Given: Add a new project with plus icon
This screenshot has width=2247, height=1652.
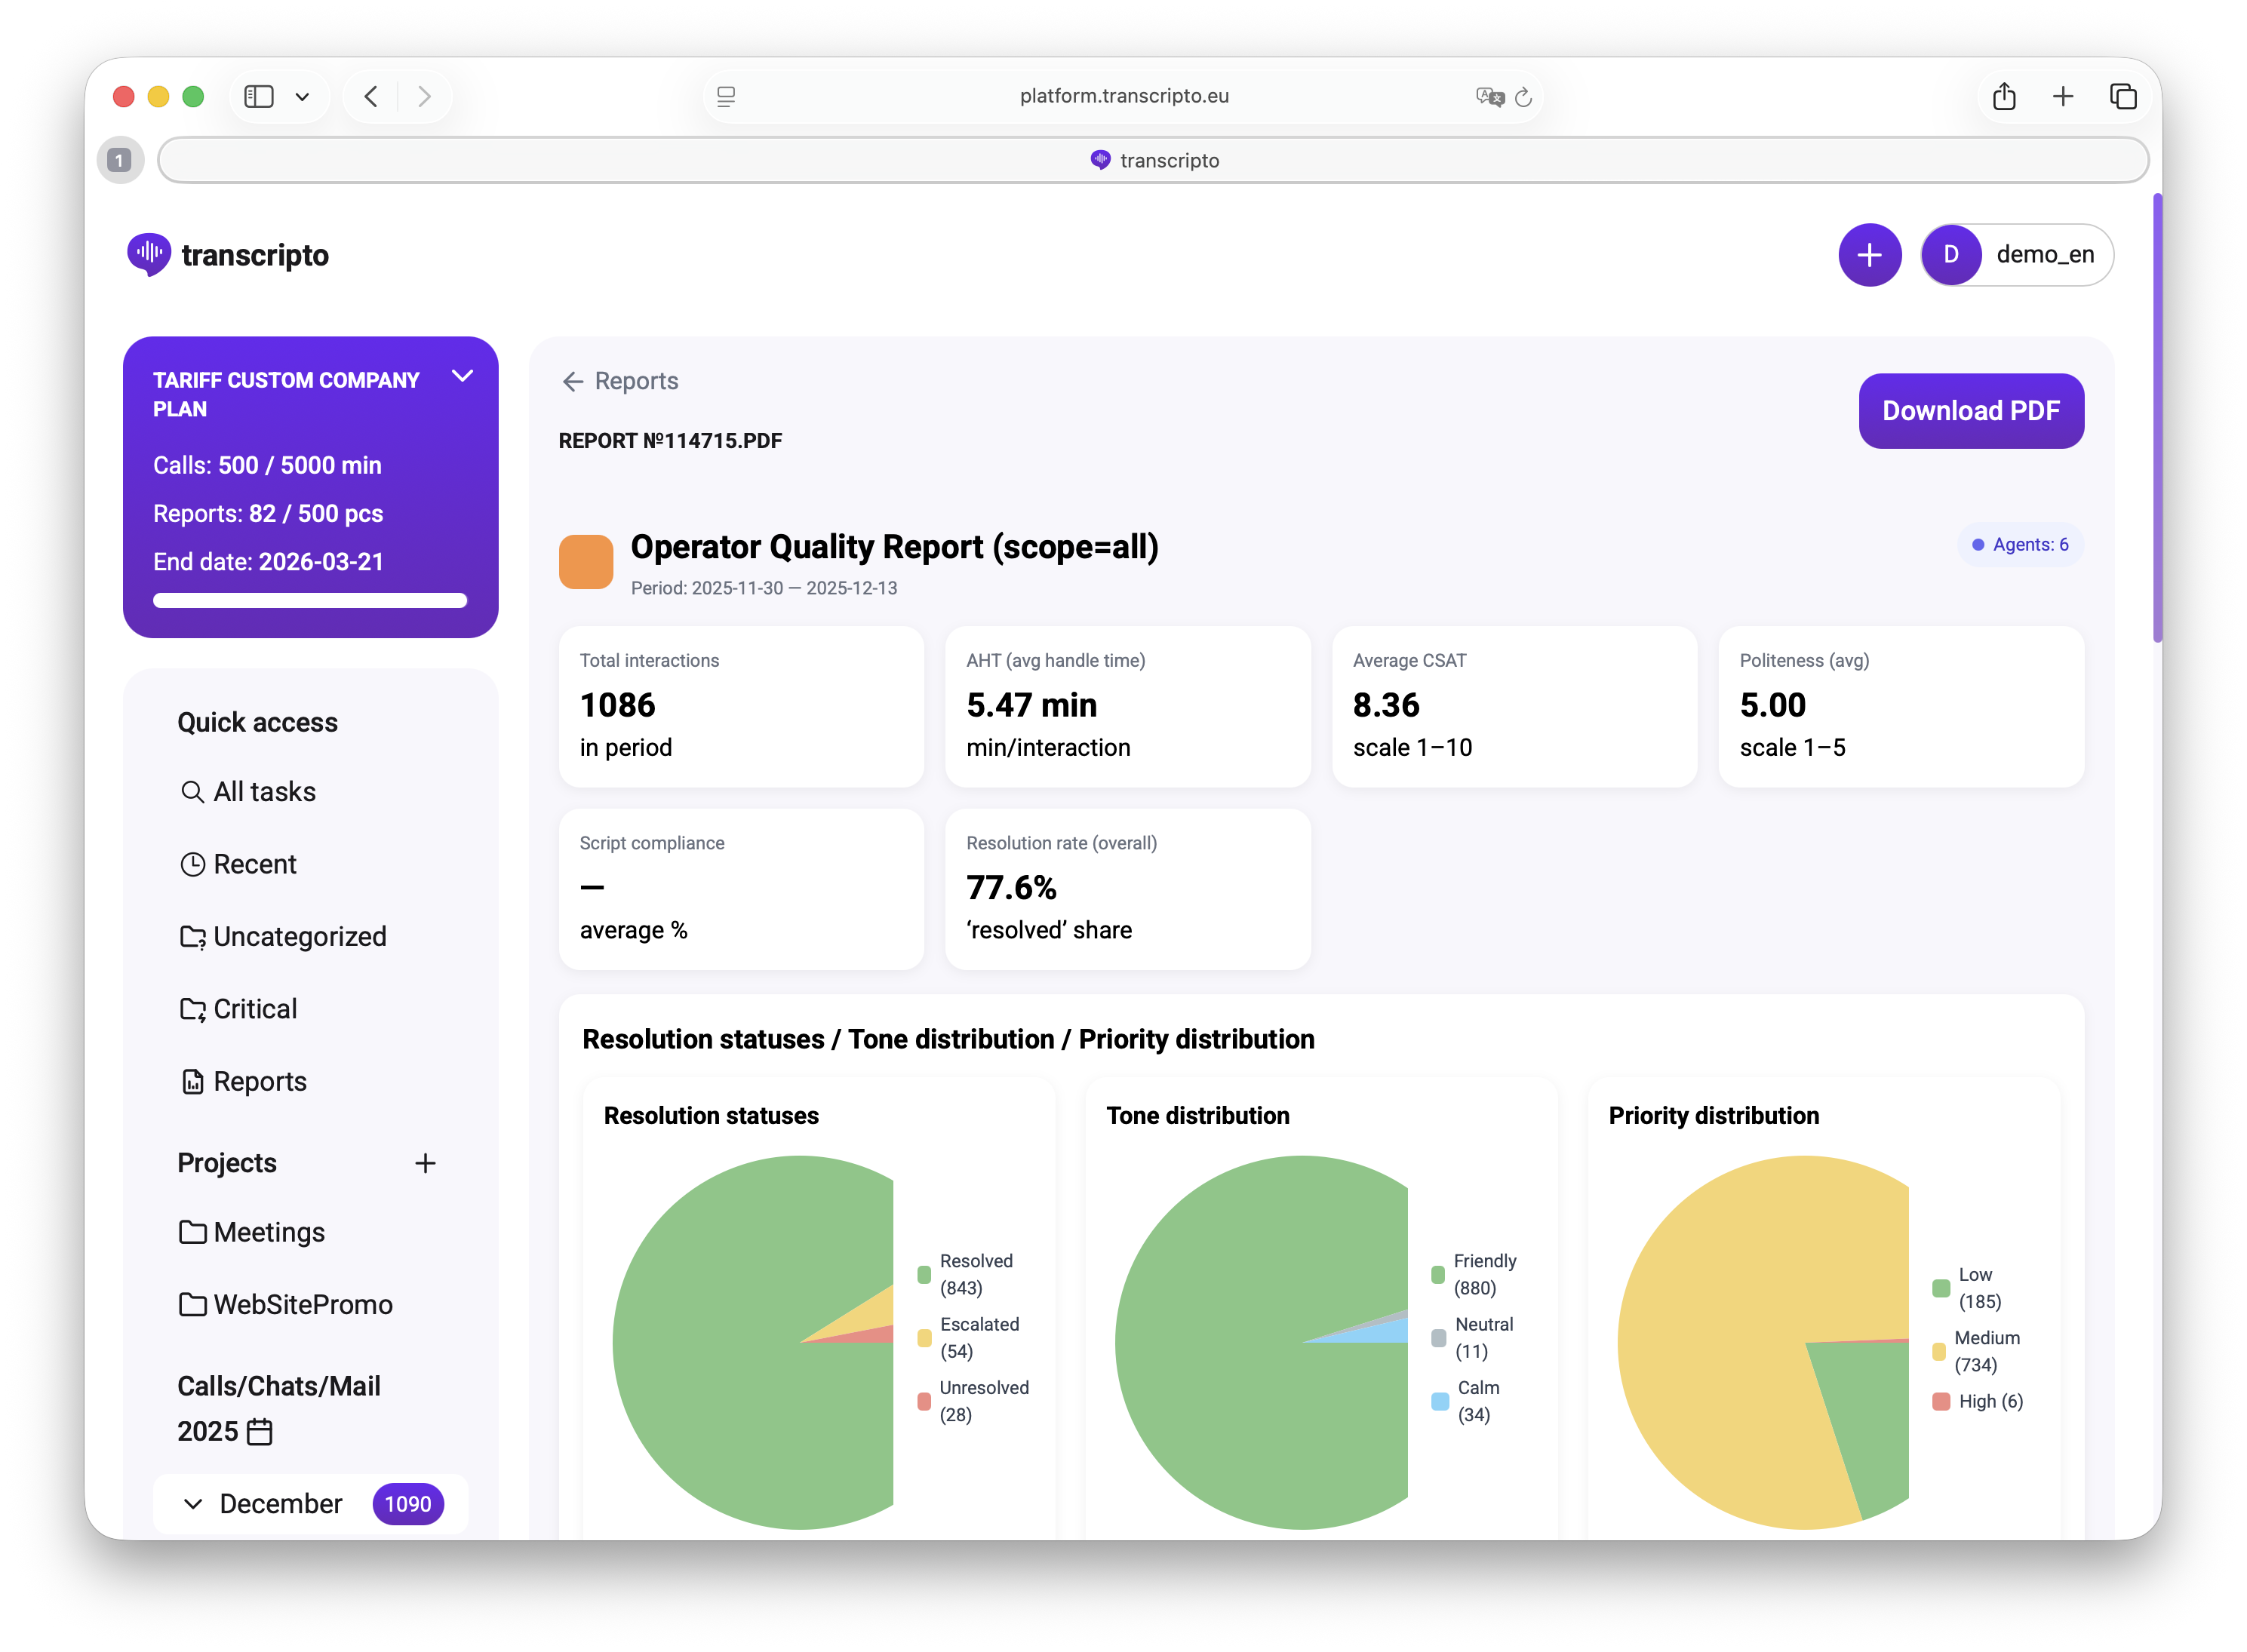Looking at the screenshot, I should click(425, 1163).
